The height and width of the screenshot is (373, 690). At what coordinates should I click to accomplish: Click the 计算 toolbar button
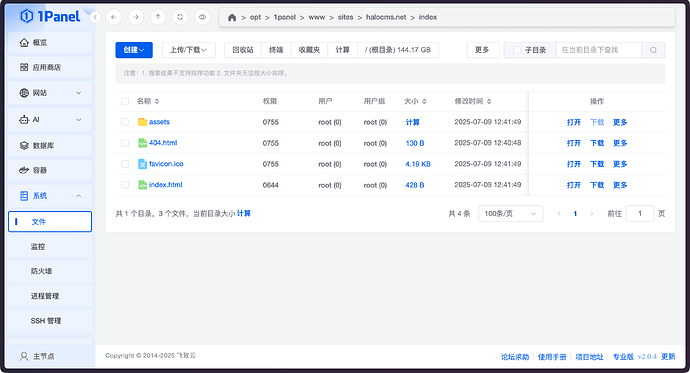342,50
